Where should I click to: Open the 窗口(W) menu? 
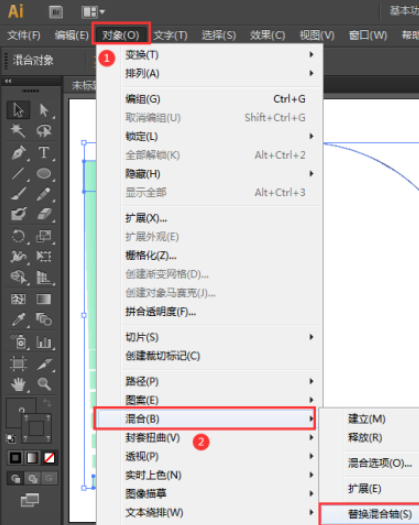368,35
